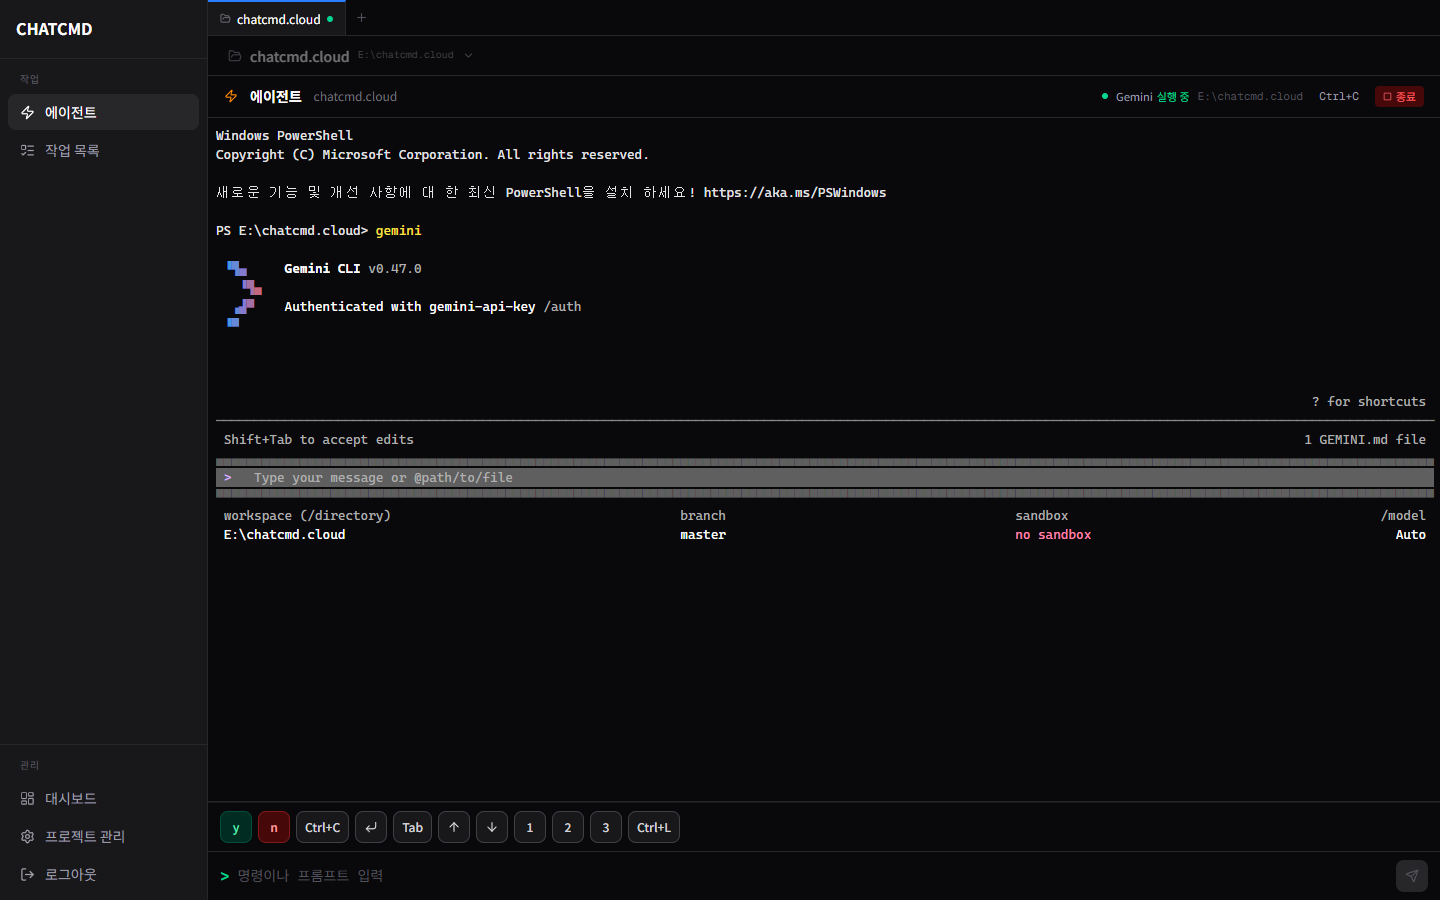Send Ctrl+C from the quick key bar
The width and height of the screenshot is (1440, 900).
(x=322, y=827)
